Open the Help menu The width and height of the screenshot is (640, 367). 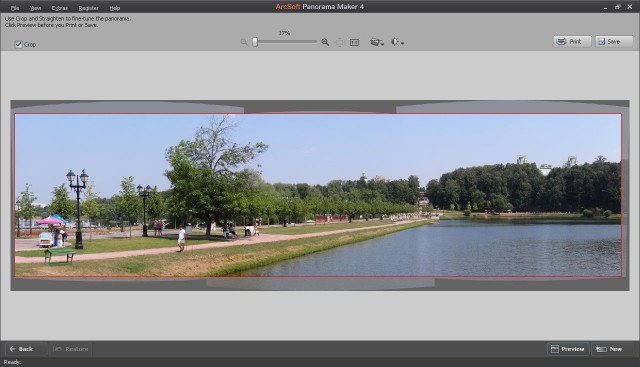[x=115, y=8]
